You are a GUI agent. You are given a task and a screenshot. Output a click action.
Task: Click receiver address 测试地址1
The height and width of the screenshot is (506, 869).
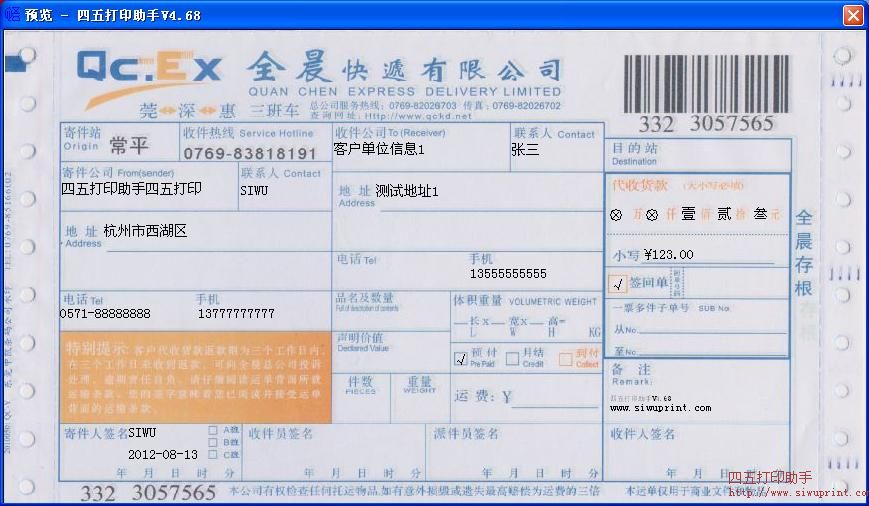click(407, 192)
